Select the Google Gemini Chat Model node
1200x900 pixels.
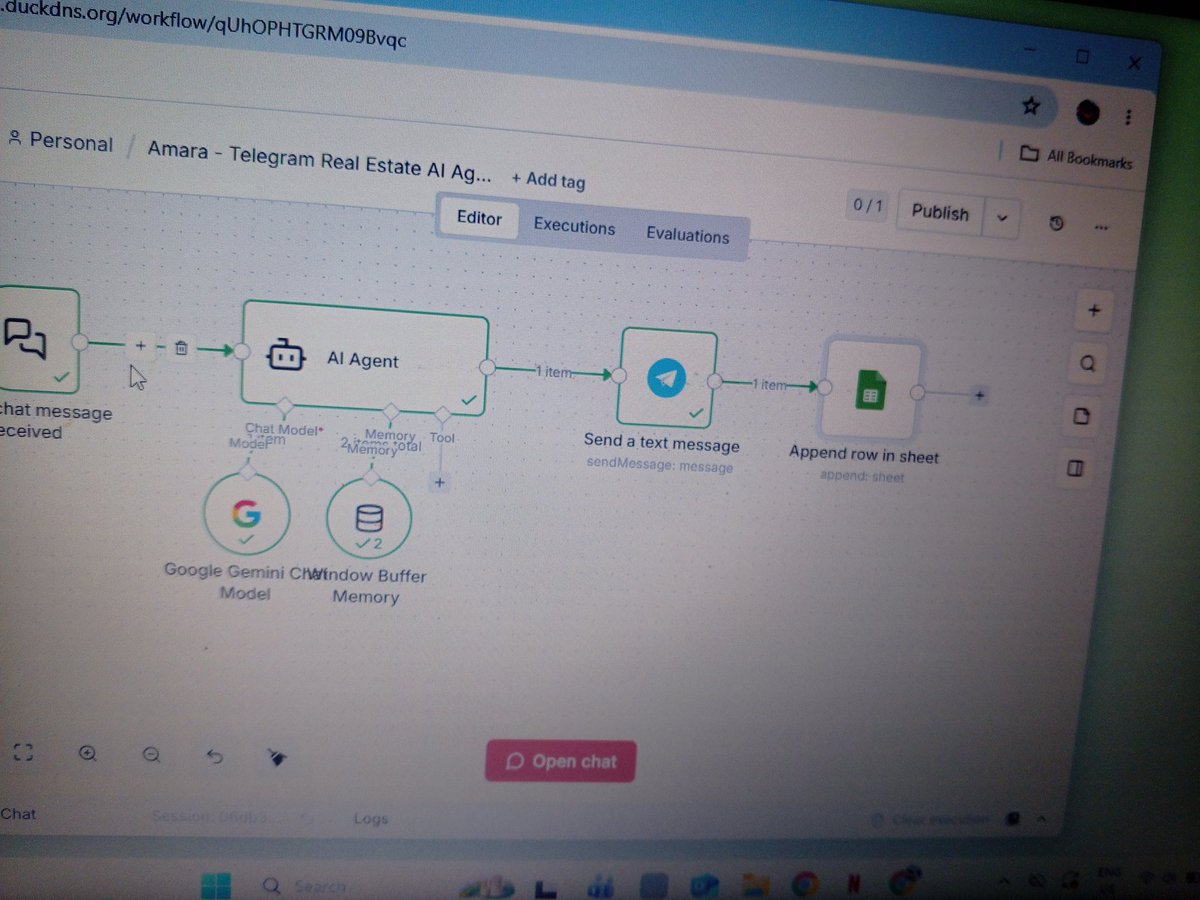pyautogui.click(x=246, y=516)
